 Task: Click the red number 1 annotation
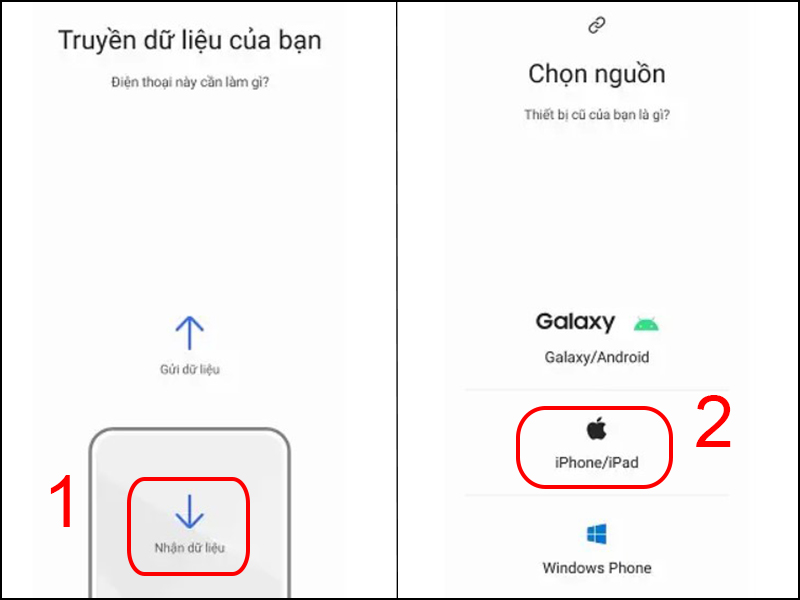click(63, 501)
